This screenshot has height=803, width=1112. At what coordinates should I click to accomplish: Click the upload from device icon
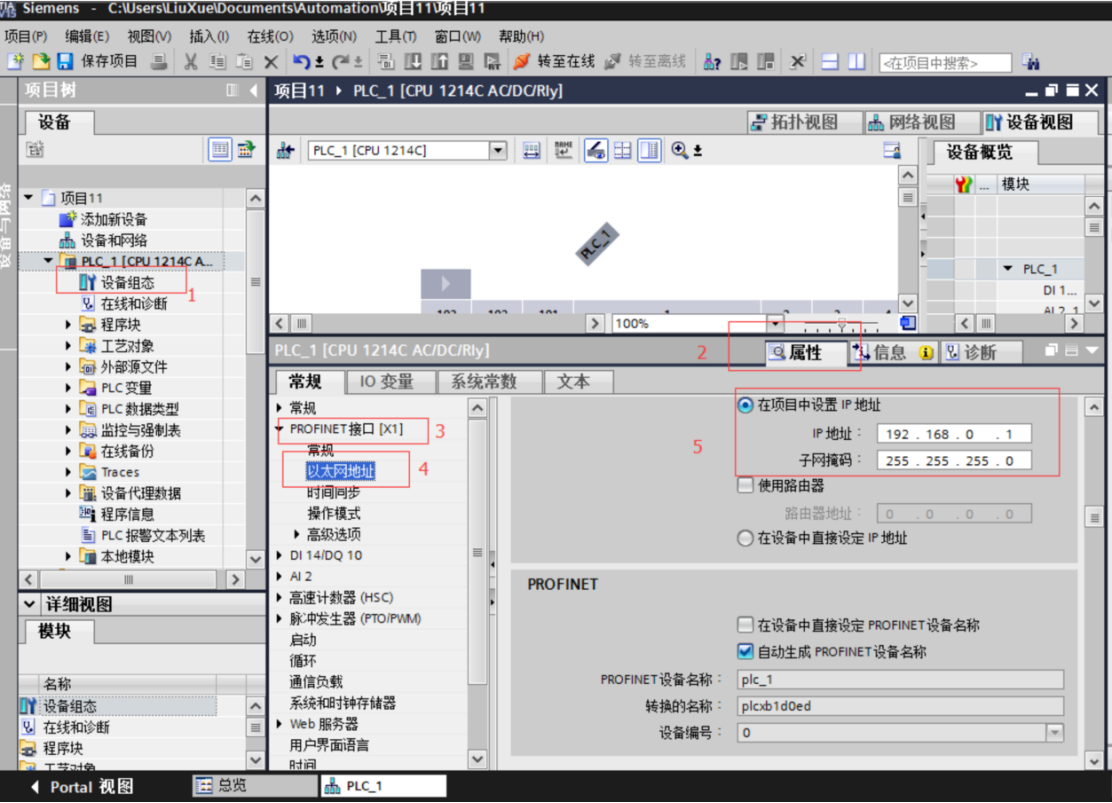pos(440,62)
